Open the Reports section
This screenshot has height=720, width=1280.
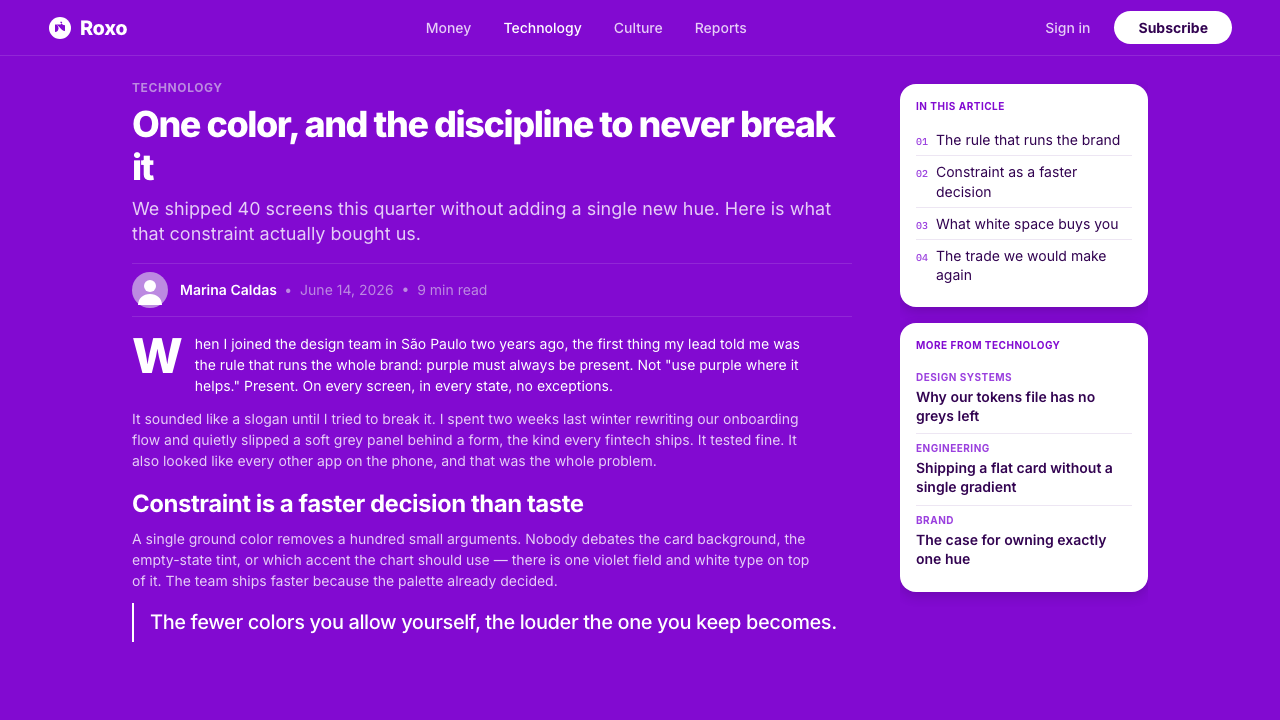click(x=720, y=28)
